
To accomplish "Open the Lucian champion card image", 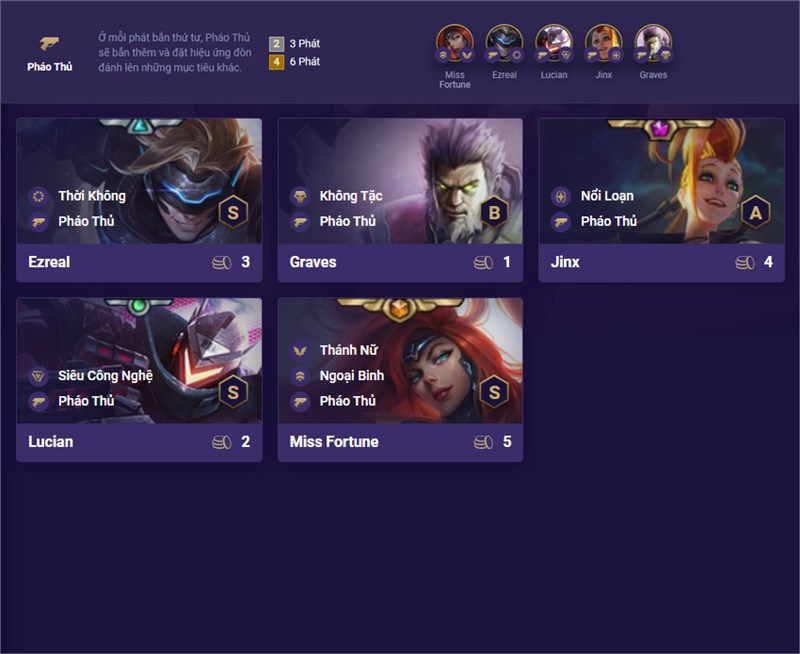I will [139, 361].
